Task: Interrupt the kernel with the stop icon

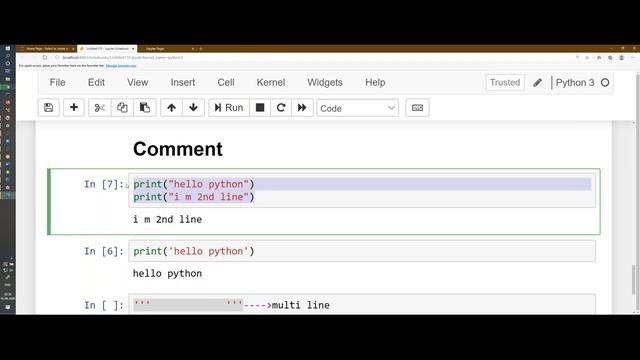Action: click(260, 108)
